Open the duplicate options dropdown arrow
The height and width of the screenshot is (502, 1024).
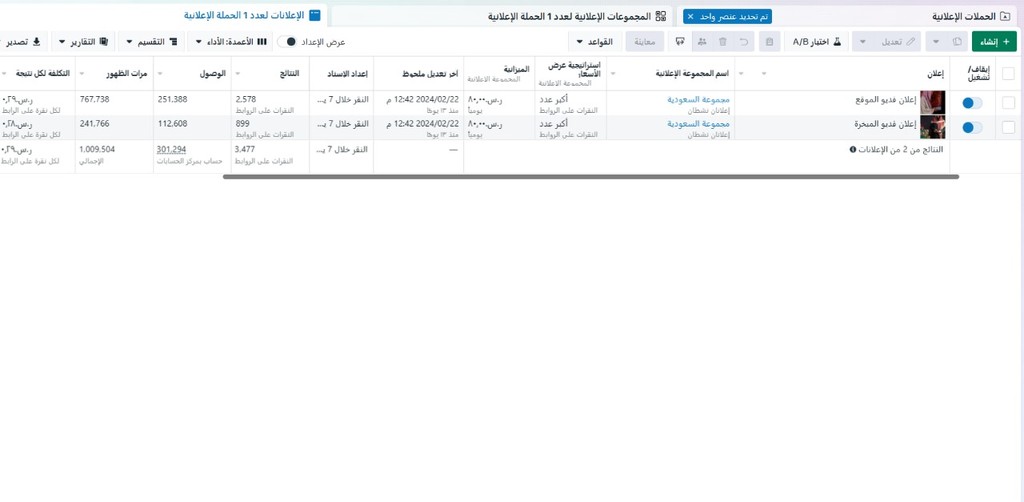(x=936, y=41)
